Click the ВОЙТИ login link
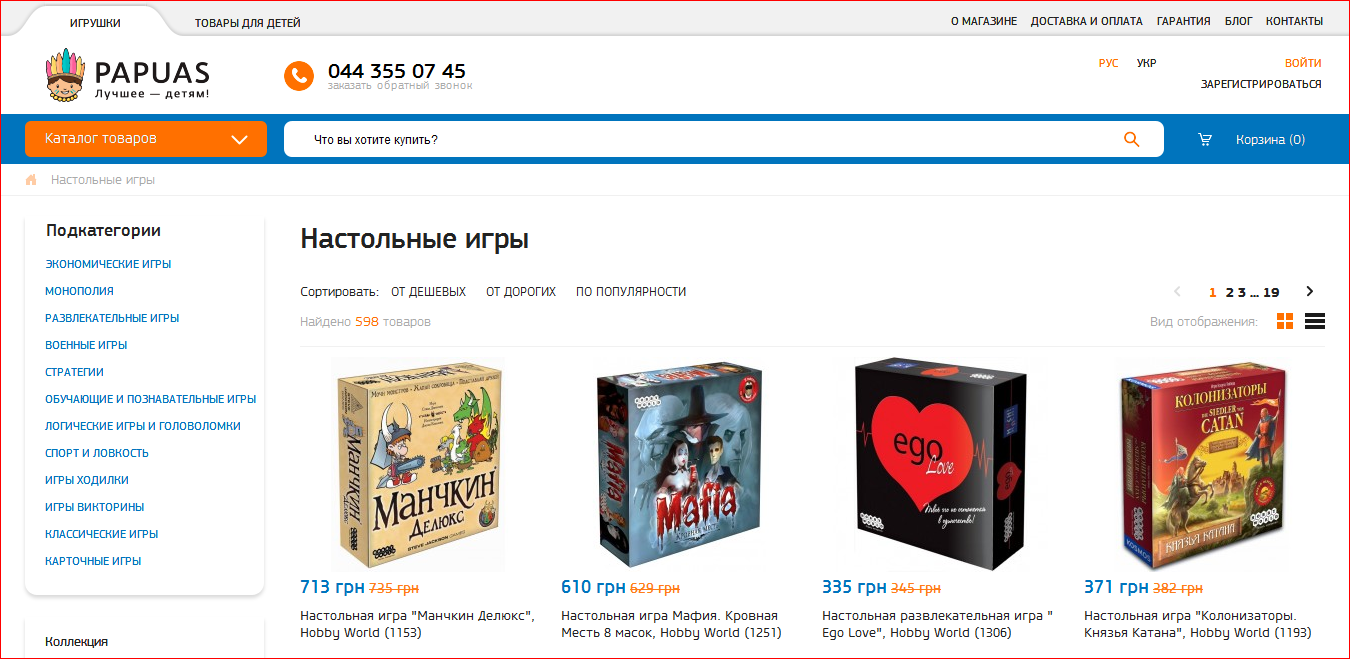Screen dimensions: 1350x659 point(1303,63)
